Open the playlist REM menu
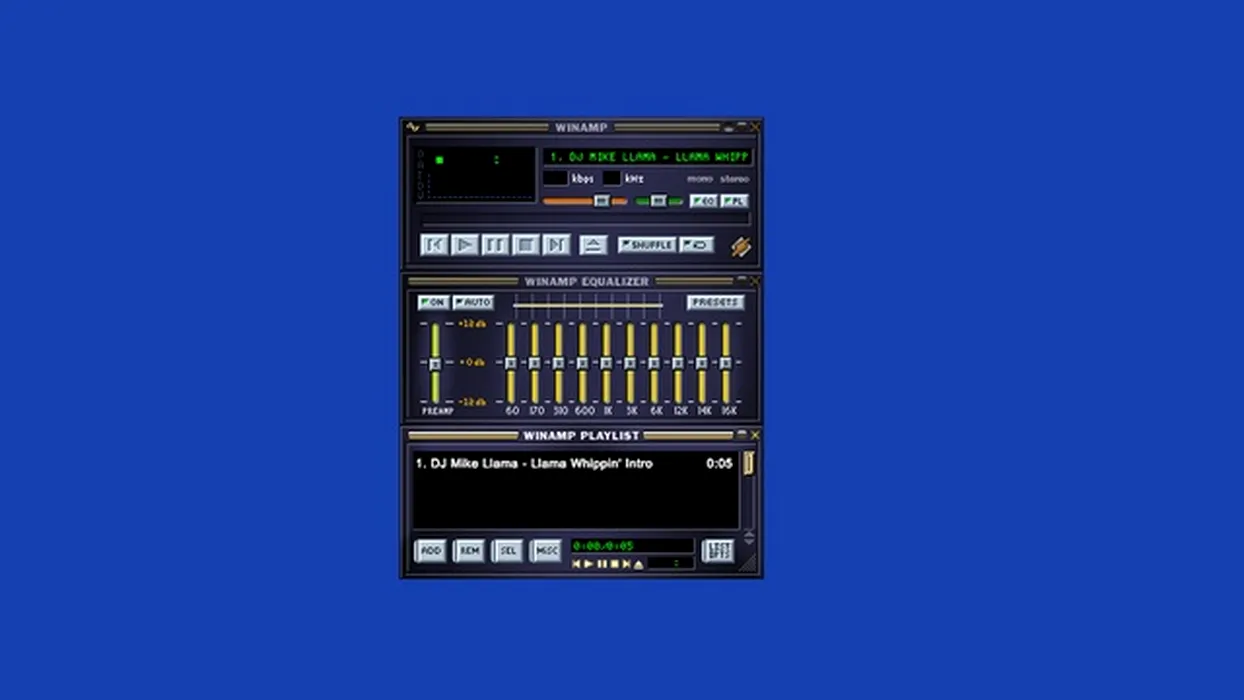Viewport: 1244px width, 700px height. pos(469,550)
